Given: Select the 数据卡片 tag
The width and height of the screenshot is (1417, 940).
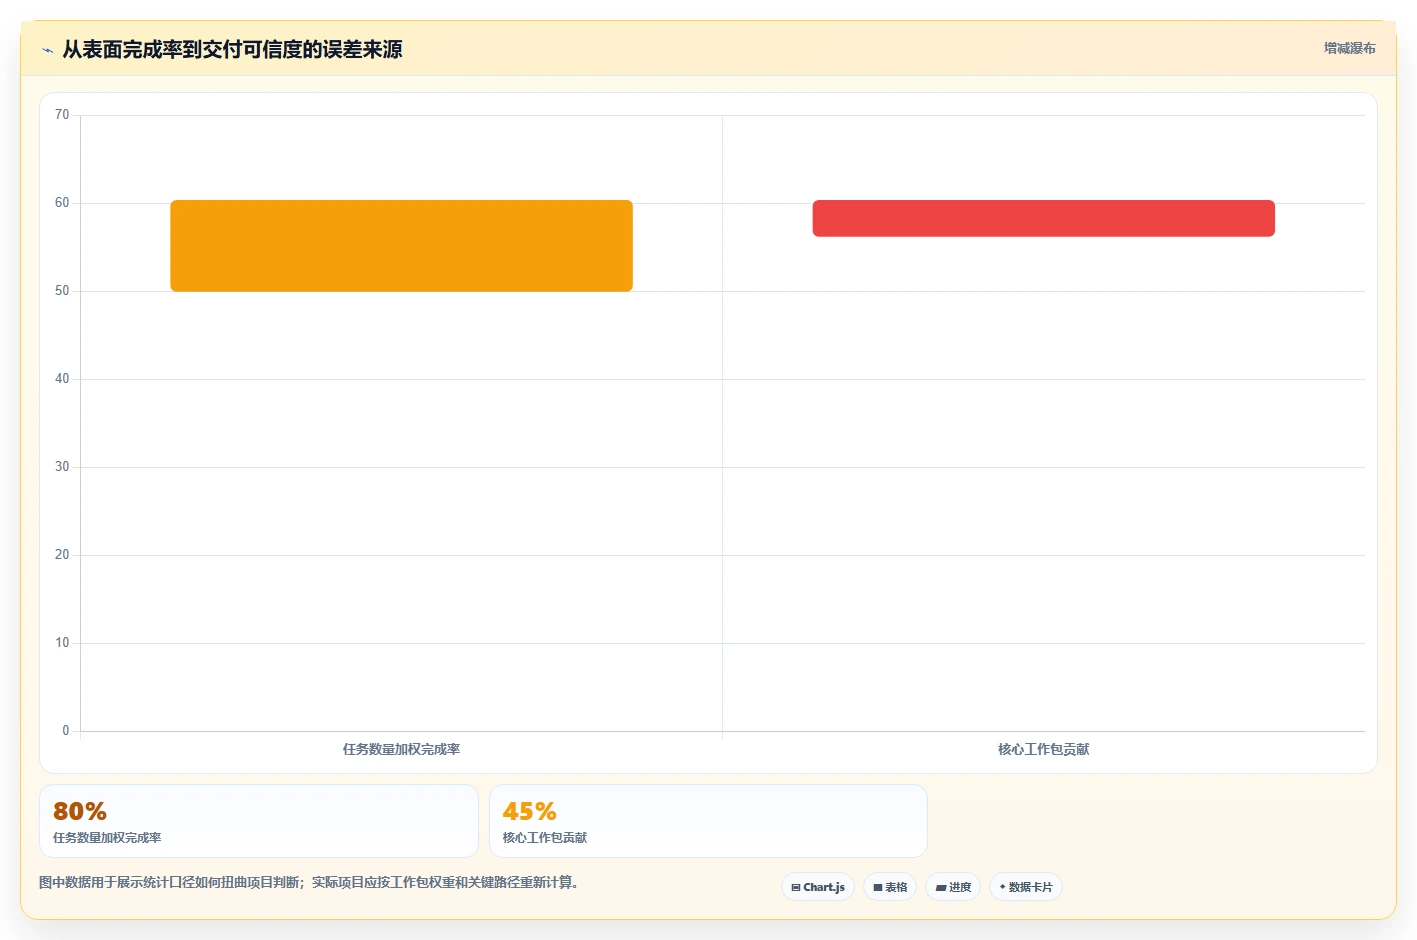Looking at the screenshot, I should pos(1026,887).
